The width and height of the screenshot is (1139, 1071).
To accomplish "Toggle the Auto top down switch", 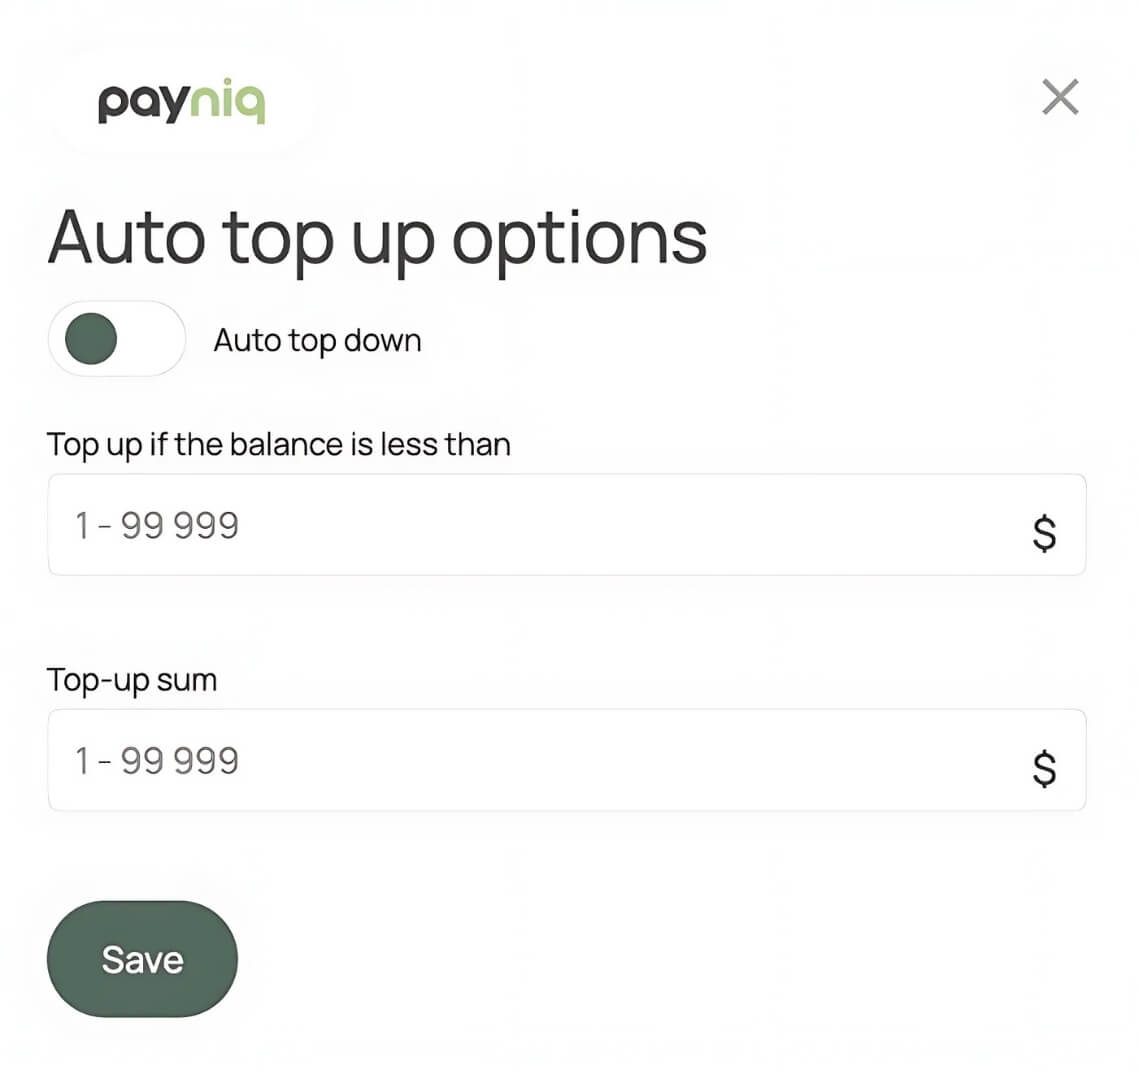I will (x=116, y=339).
